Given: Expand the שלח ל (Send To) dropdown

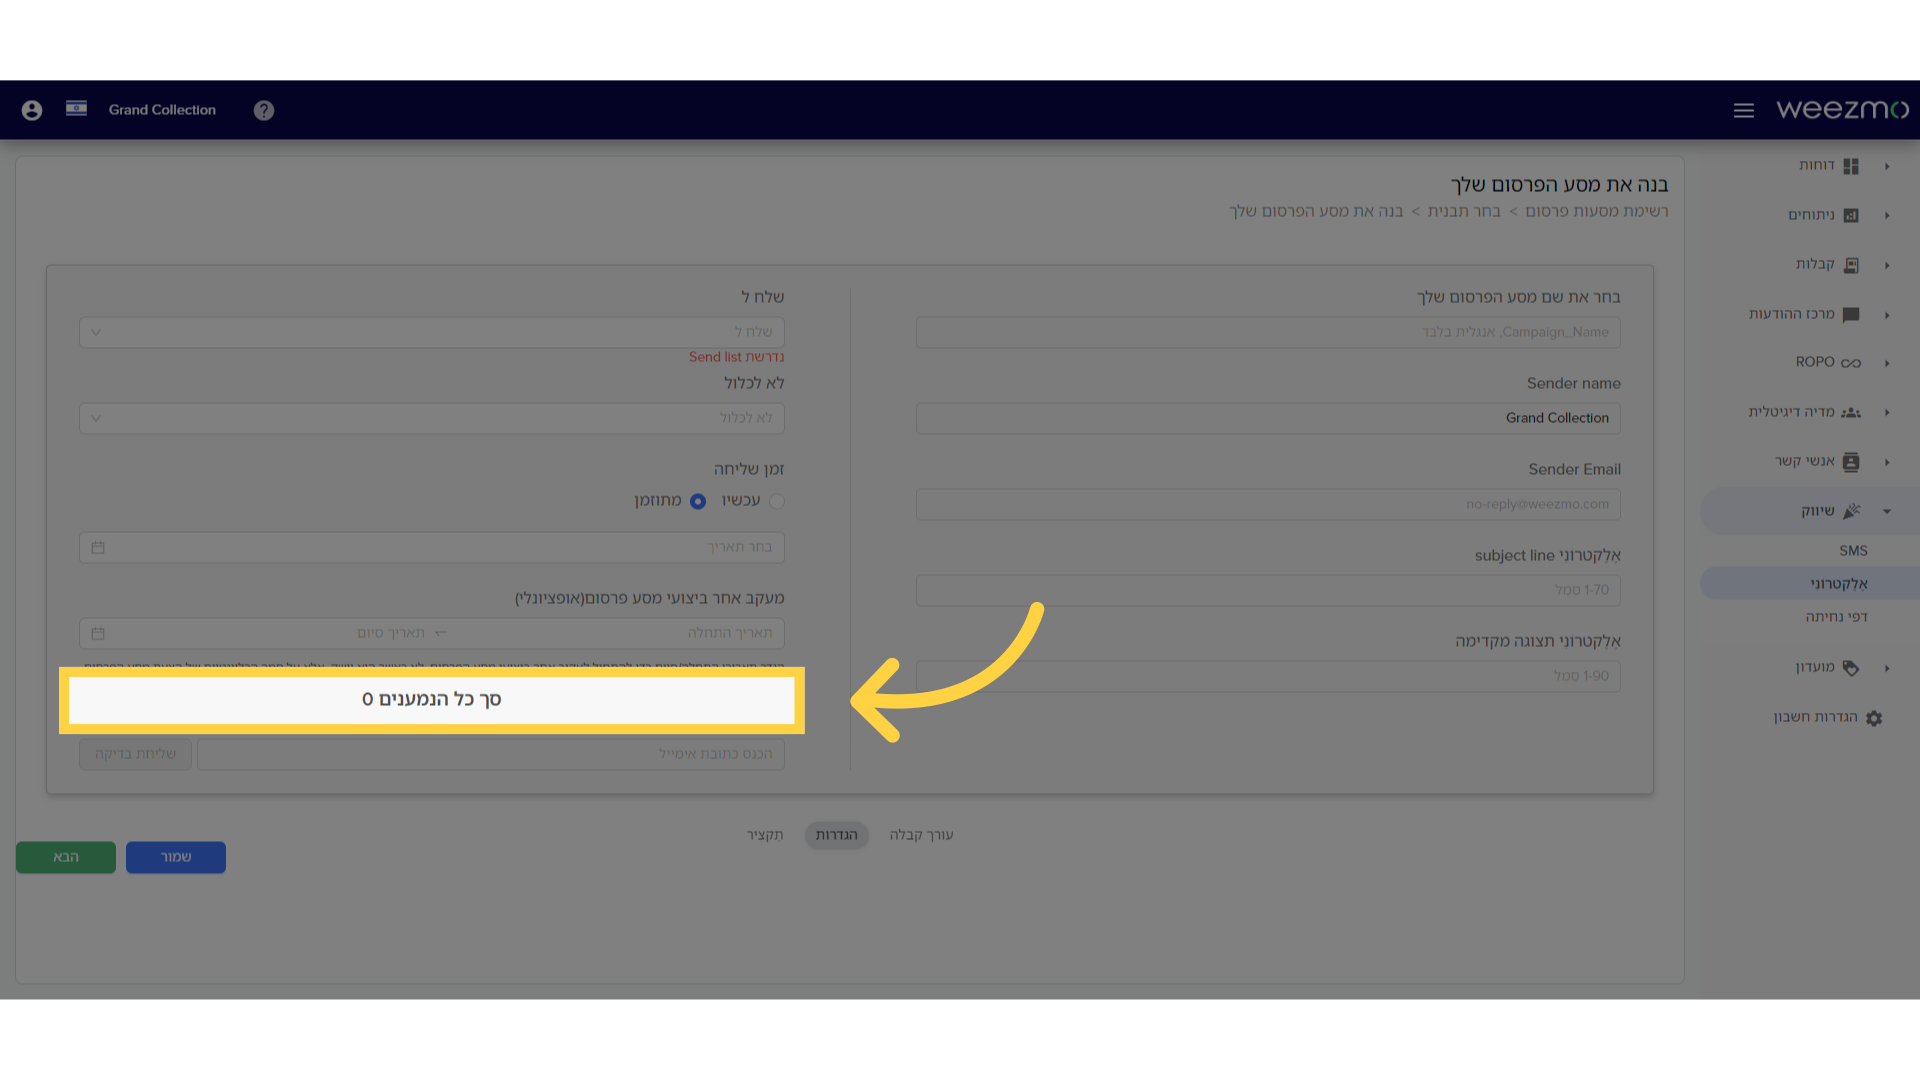Looking at the screenshot, I should (x=431, y=332).
